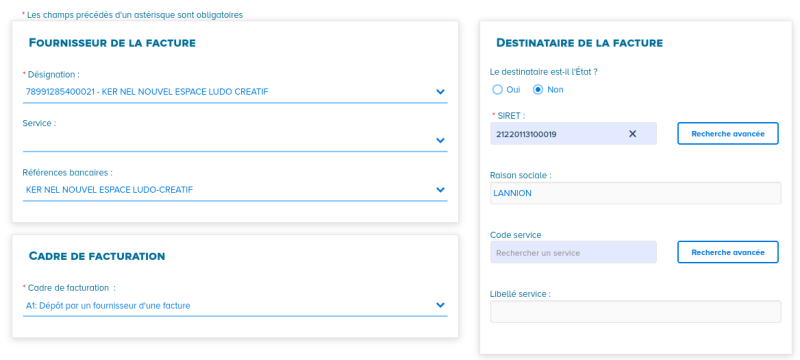Focus the SIRET field containing 21220113100019
800x360 pixels.
coord(573,134)
